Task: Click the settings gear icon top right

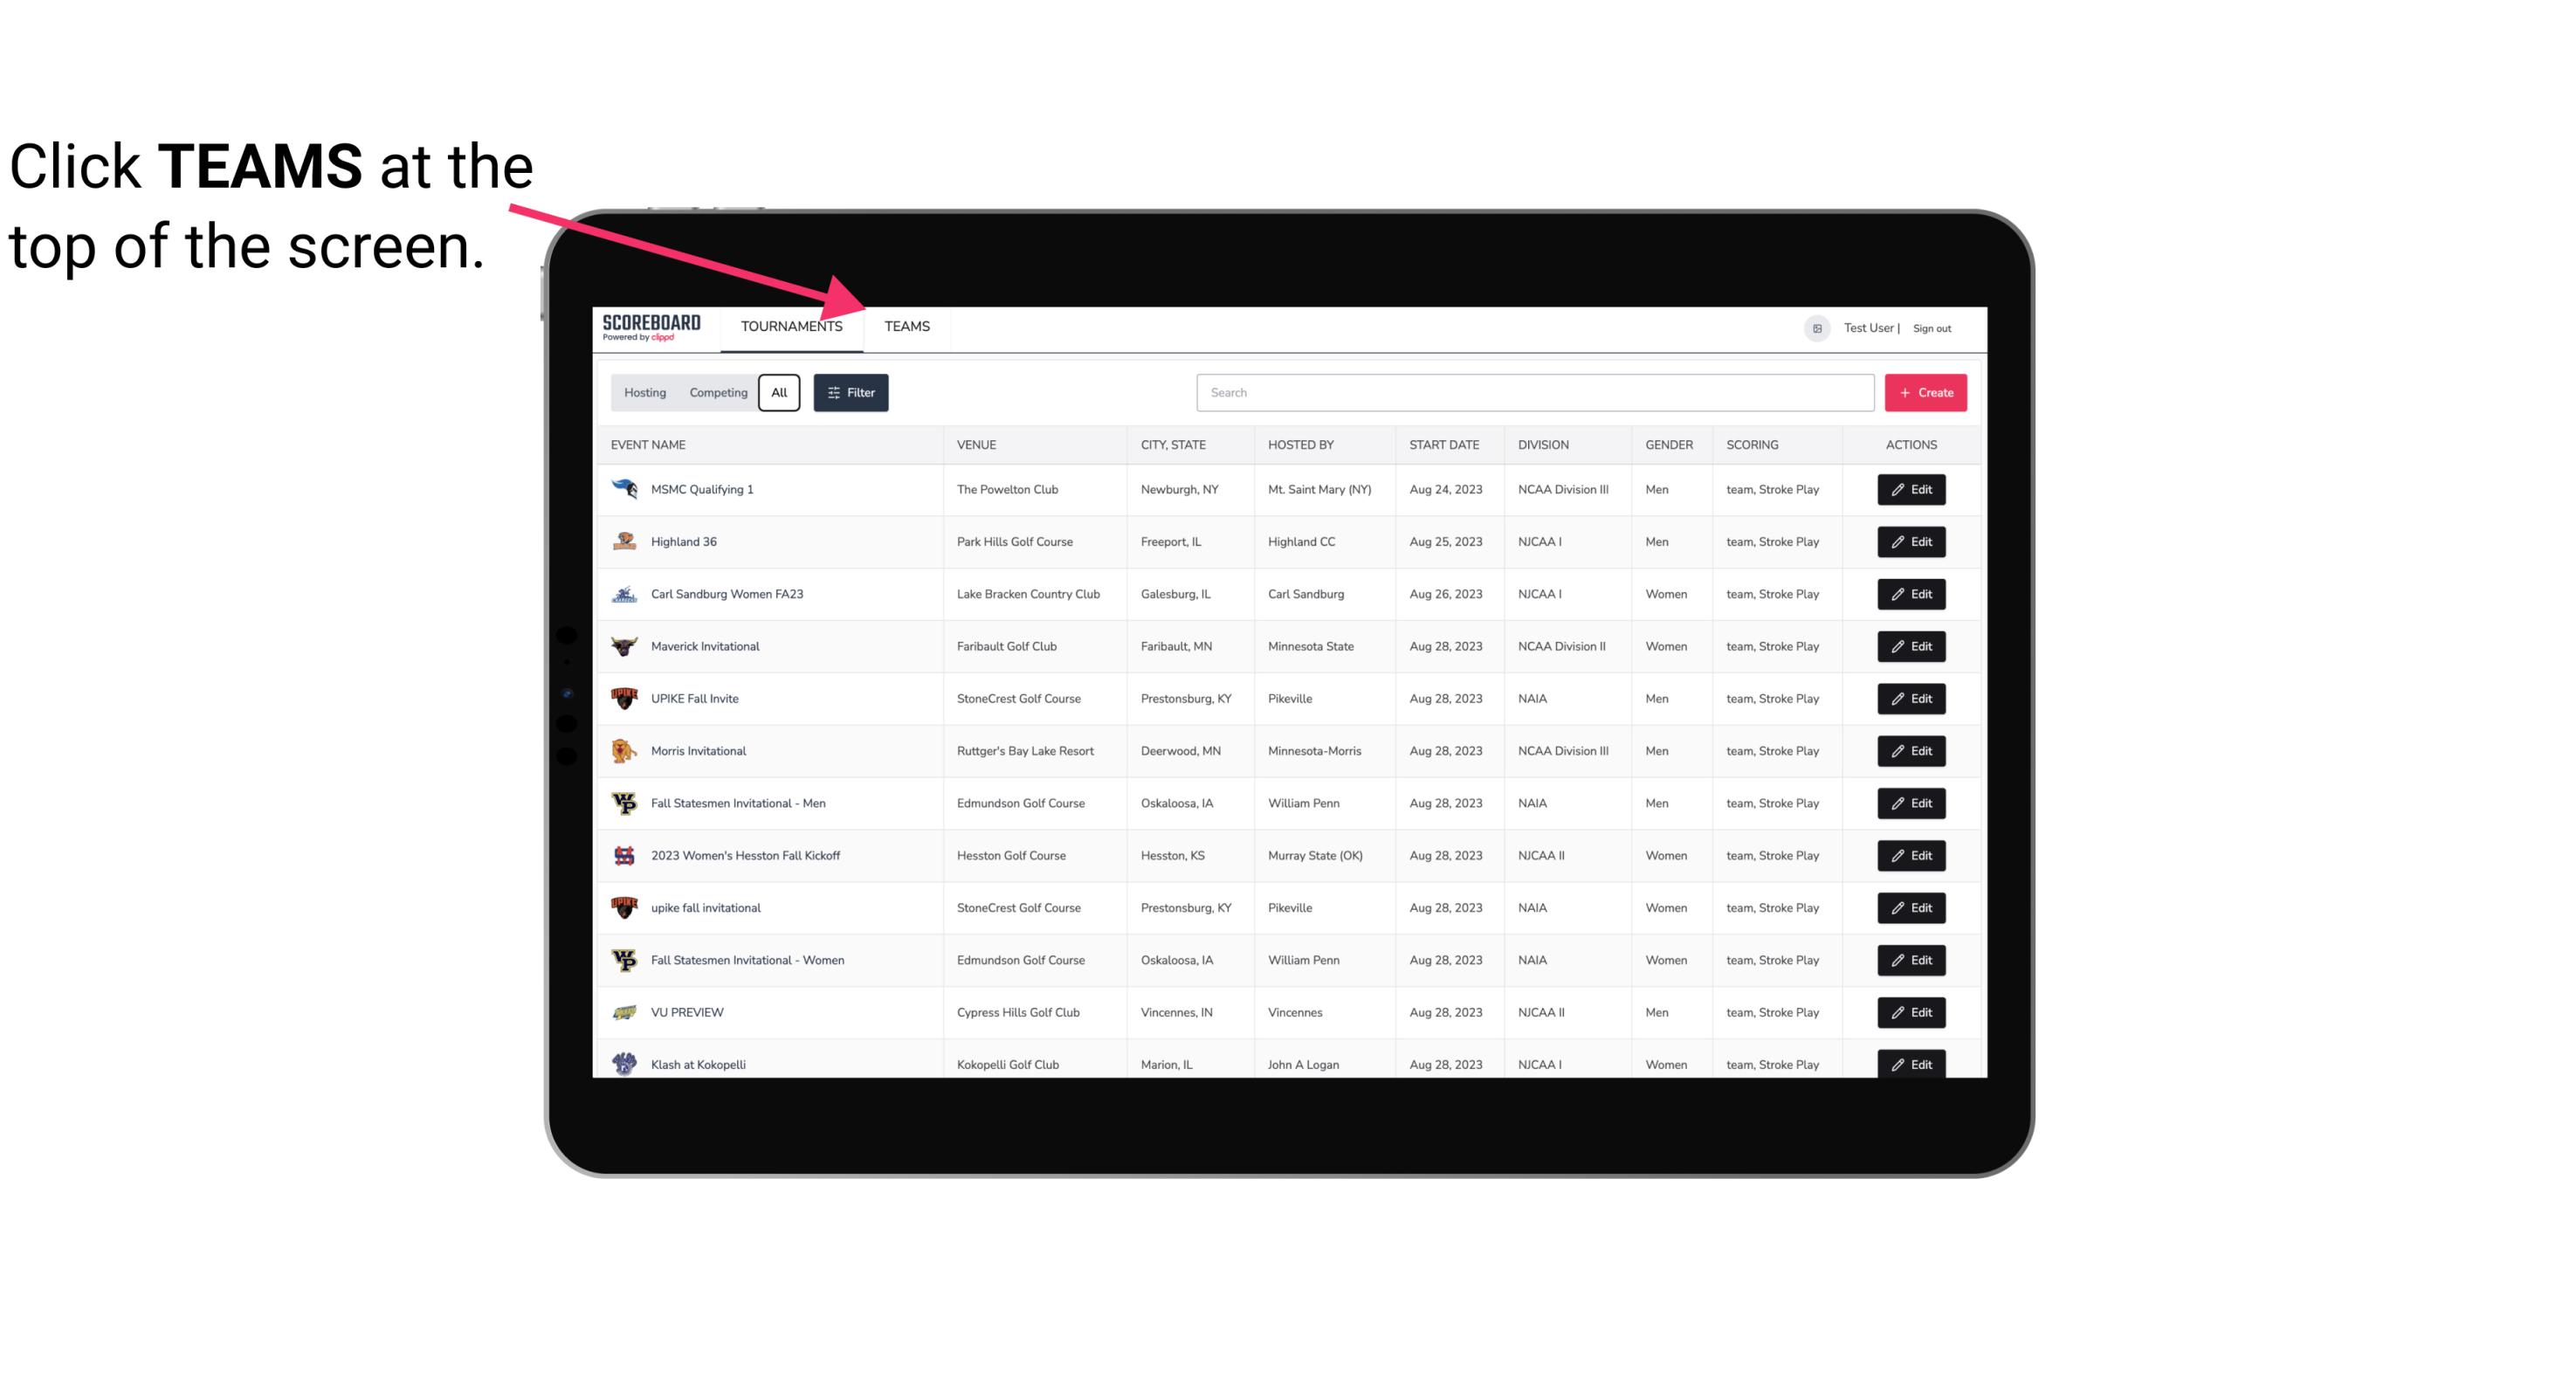Action: pyautogui.click(x=1815, y=328)
